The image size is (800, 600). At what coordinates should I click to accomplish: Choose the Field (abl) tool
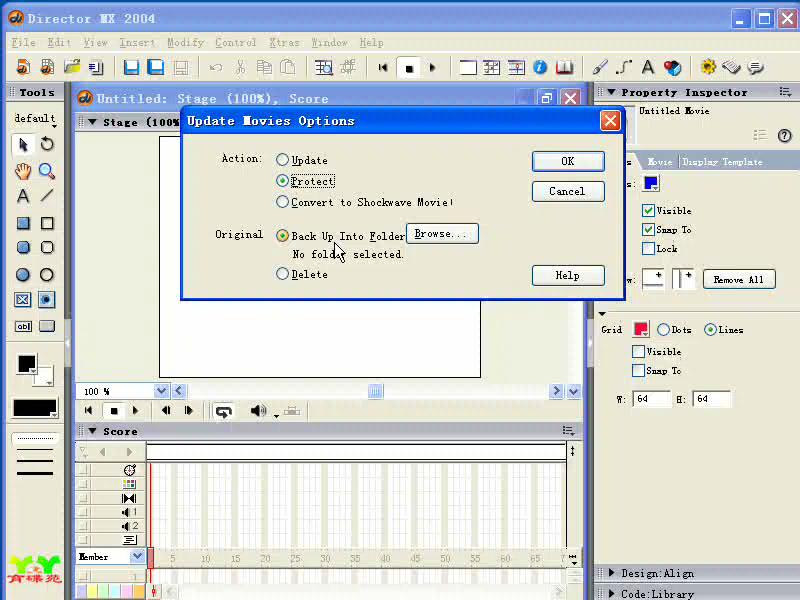23,326
